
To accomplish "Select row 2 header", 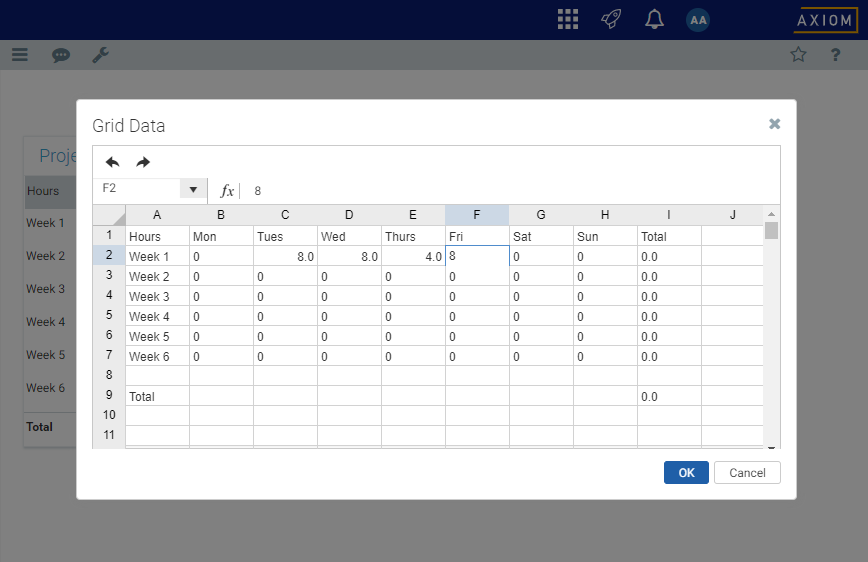I will tap(109, 256).
